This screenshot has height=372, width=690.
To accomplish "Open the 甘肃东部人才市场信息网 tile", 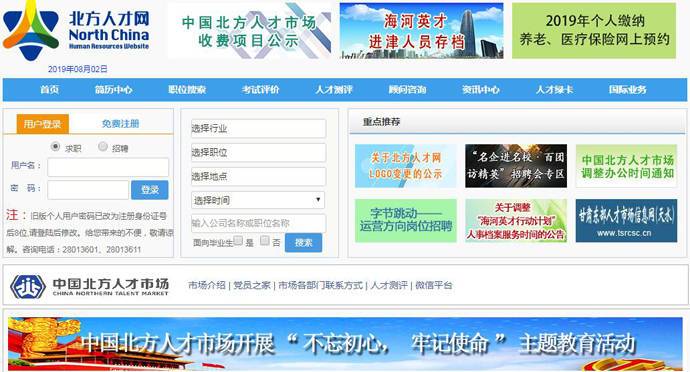I will tap(626, 221).
